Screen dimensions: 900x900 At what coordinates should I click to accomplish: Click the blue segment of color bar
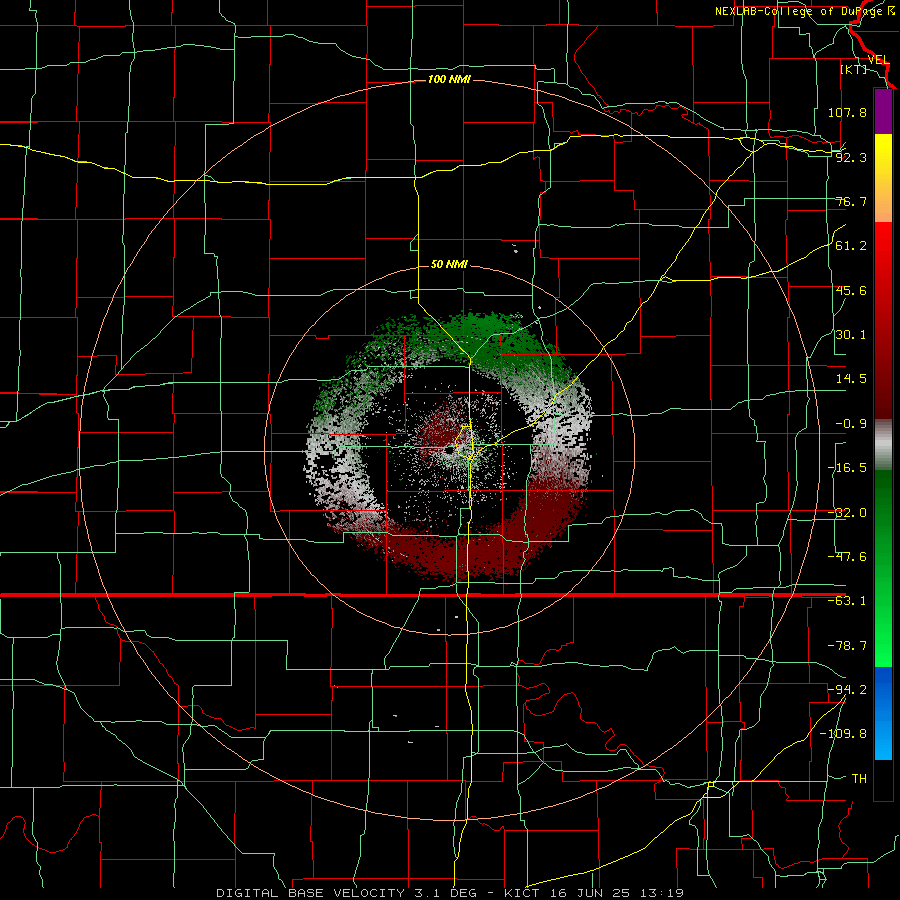point(883,713)
